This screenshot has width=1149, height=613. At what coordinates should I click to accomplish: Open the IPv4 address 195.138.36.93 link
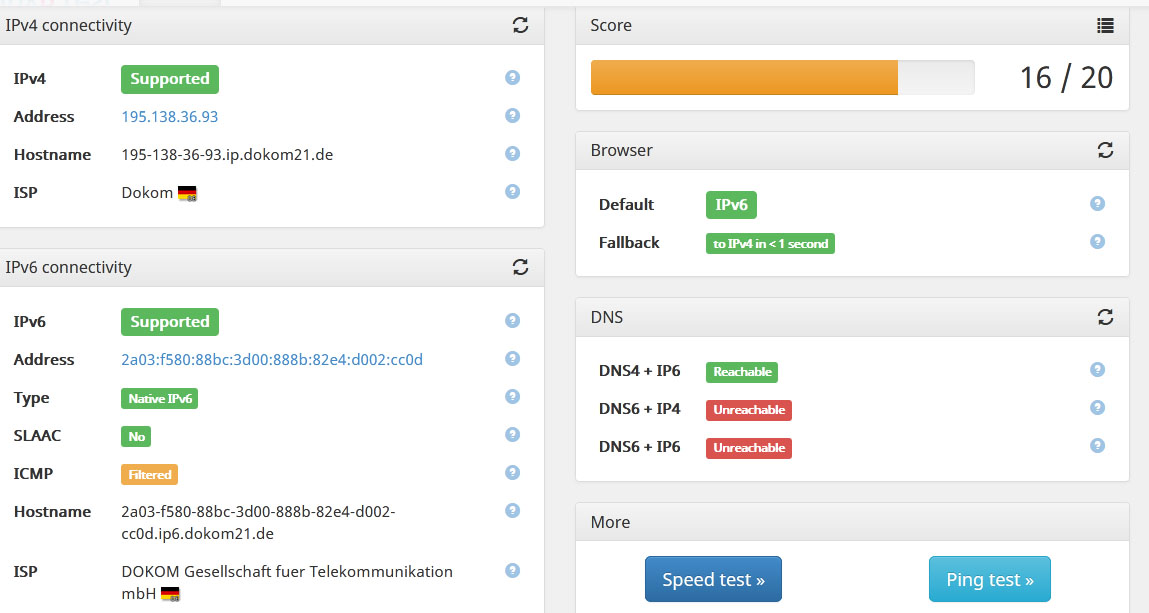(x=170, y=117)
